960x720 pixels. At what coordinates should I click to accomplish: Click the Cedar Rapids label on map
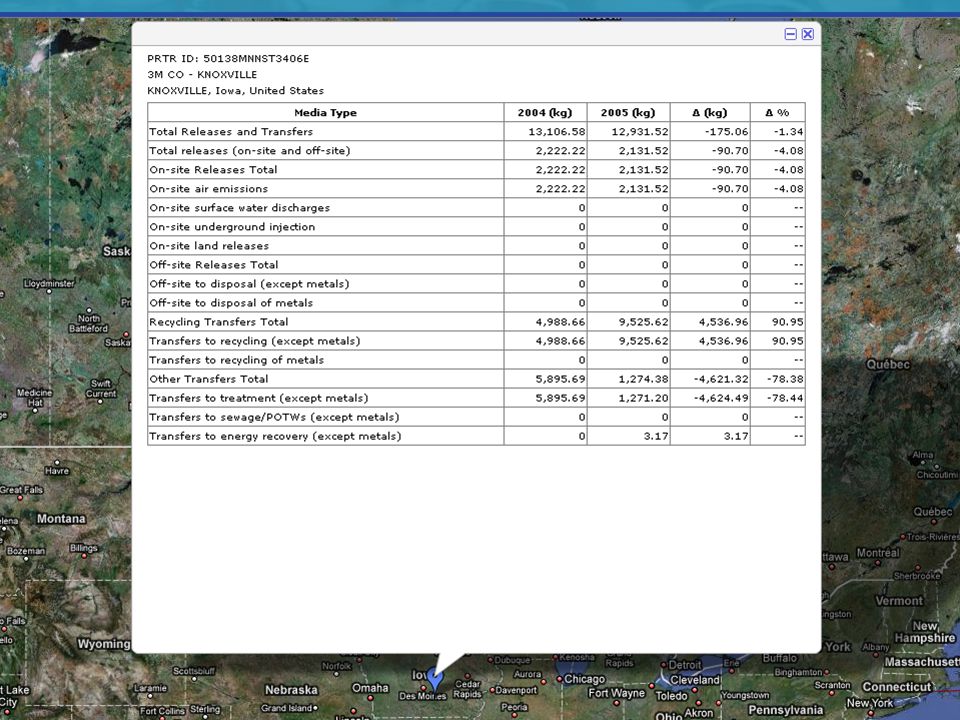point(467,689)
